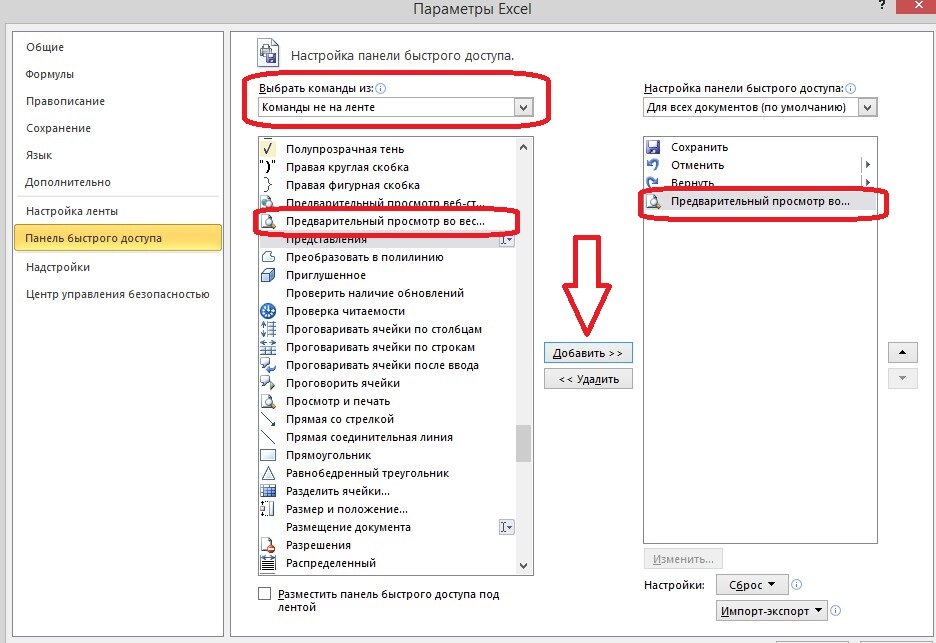
Task: Click the move up arrow button
Action: coord(903,352)
